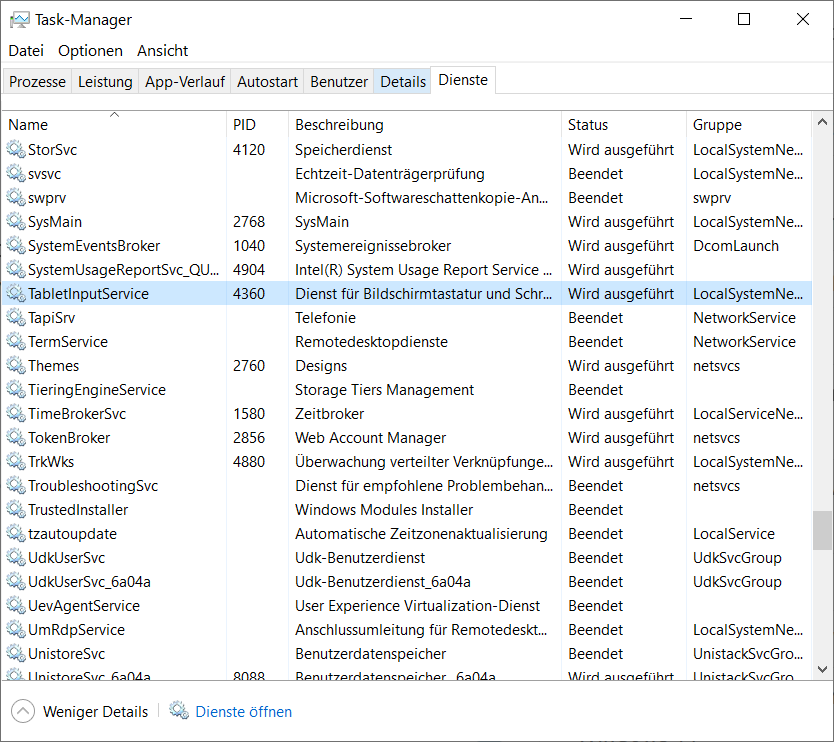Click the Task-Manager icon in title bar

click(x=19, y=20)
